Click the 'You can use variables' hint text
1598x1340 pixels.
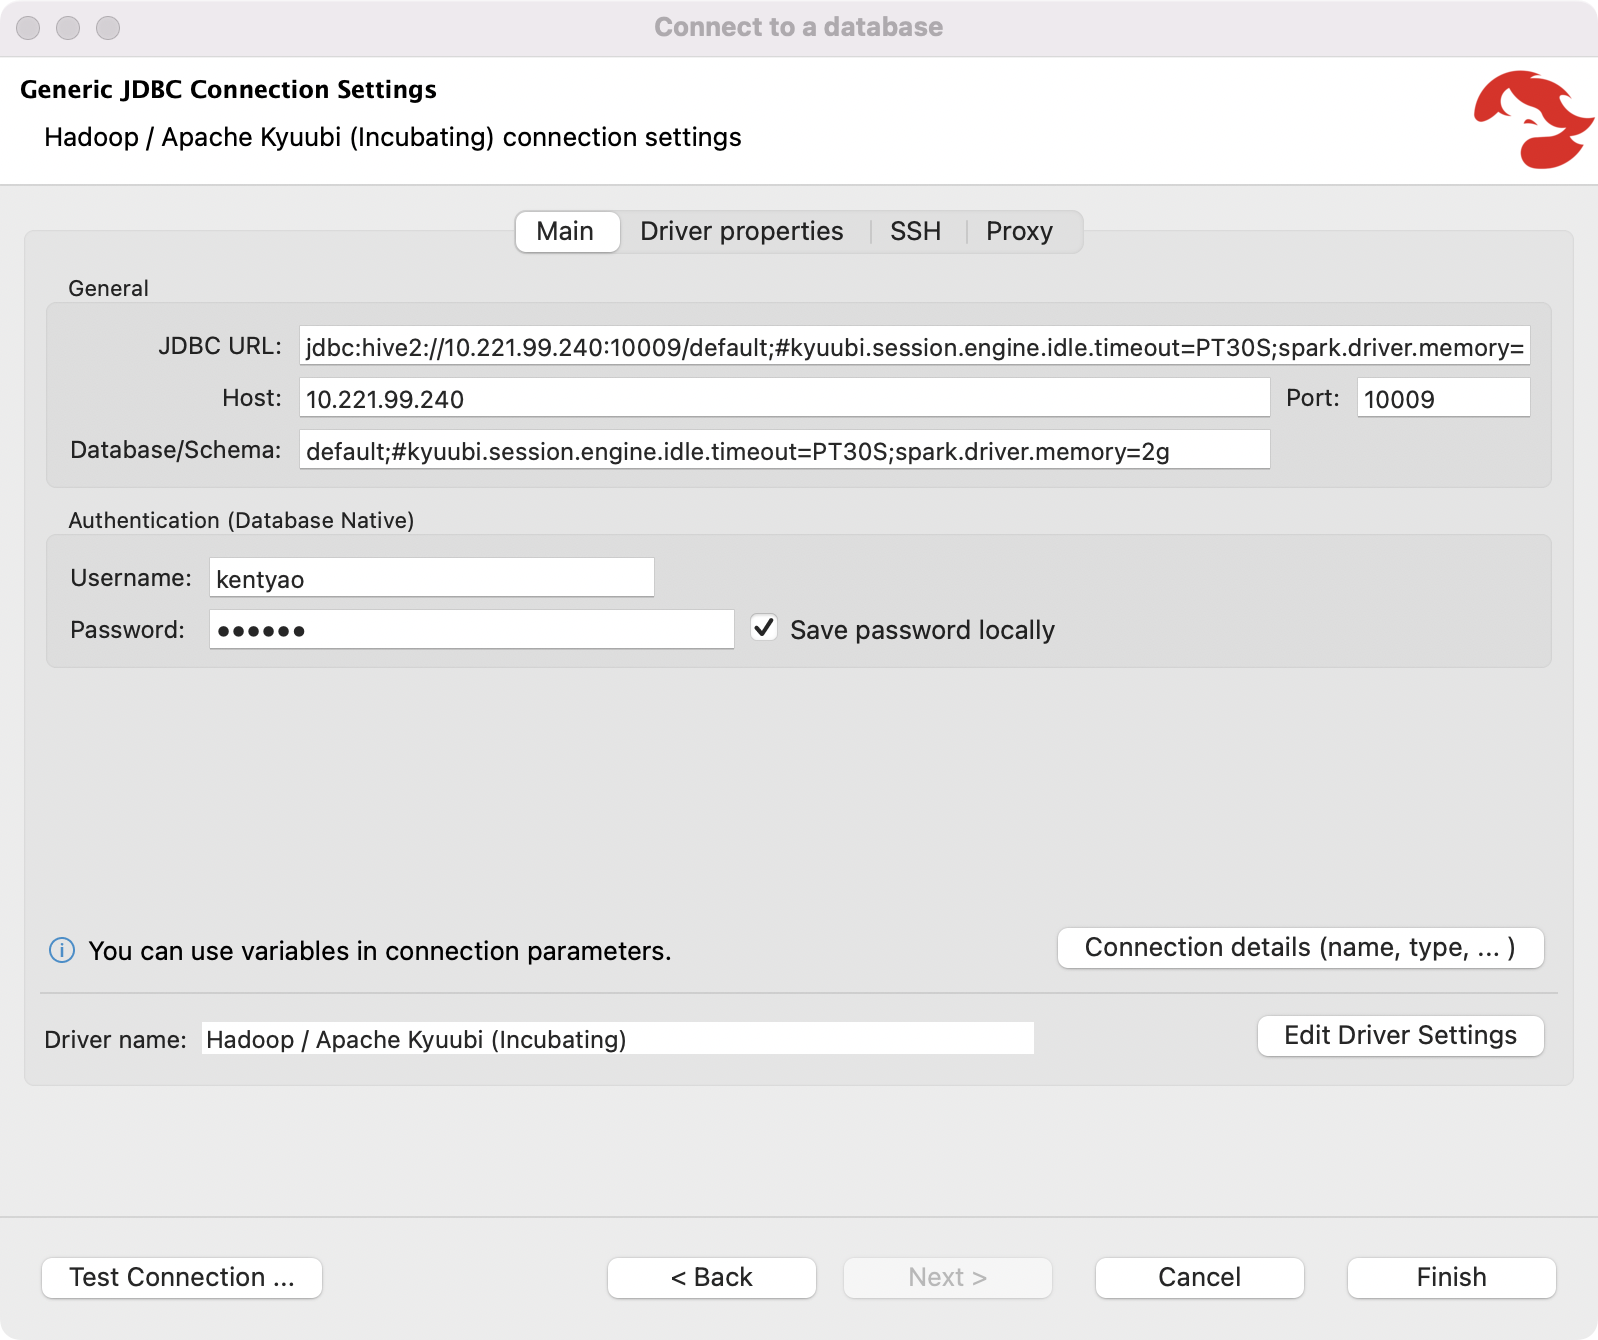click(x=379, y=950)
